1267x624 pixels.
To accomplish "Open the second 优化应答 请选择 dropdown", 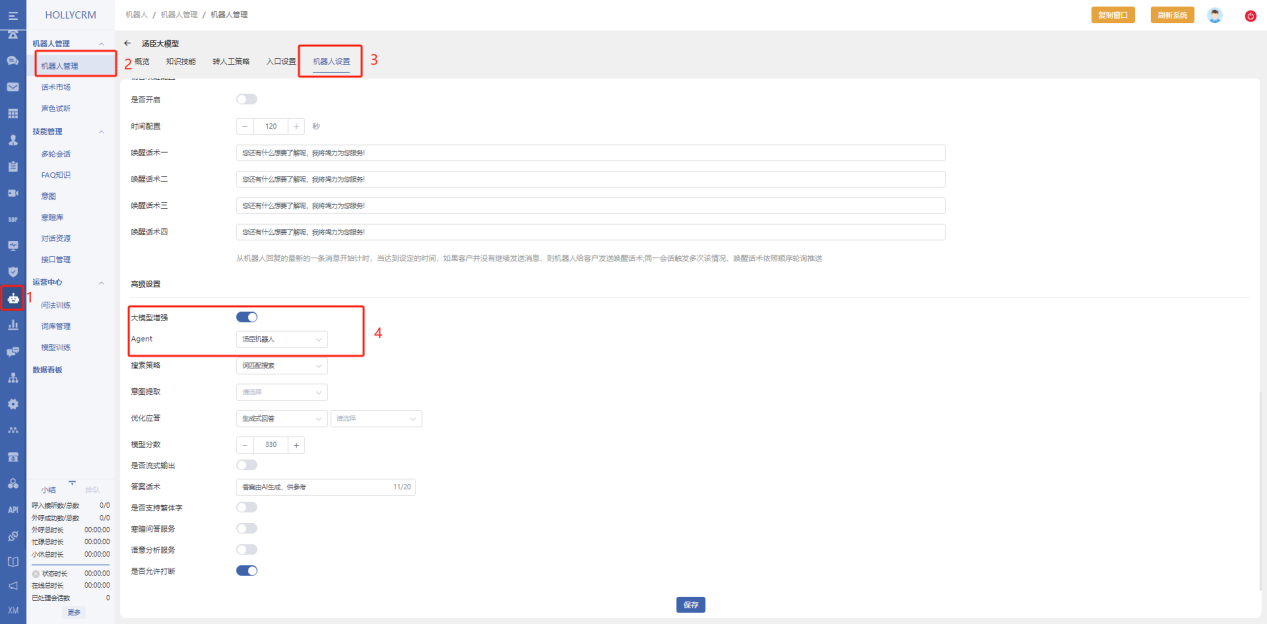I will click(376, 418).
